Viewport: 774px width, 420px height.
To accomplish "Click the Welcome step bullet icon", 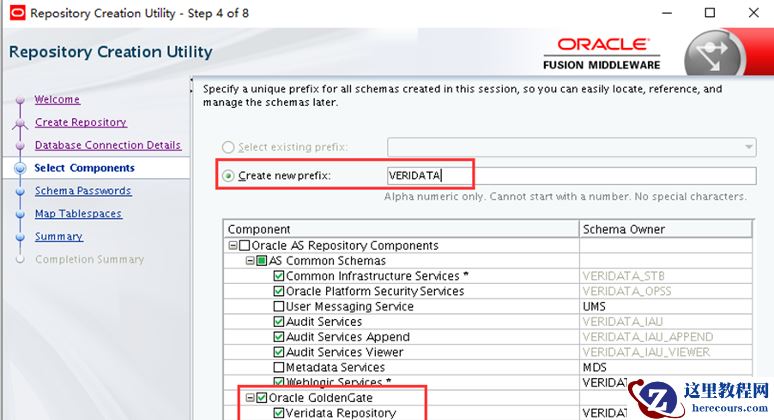I will click(20, 100).
